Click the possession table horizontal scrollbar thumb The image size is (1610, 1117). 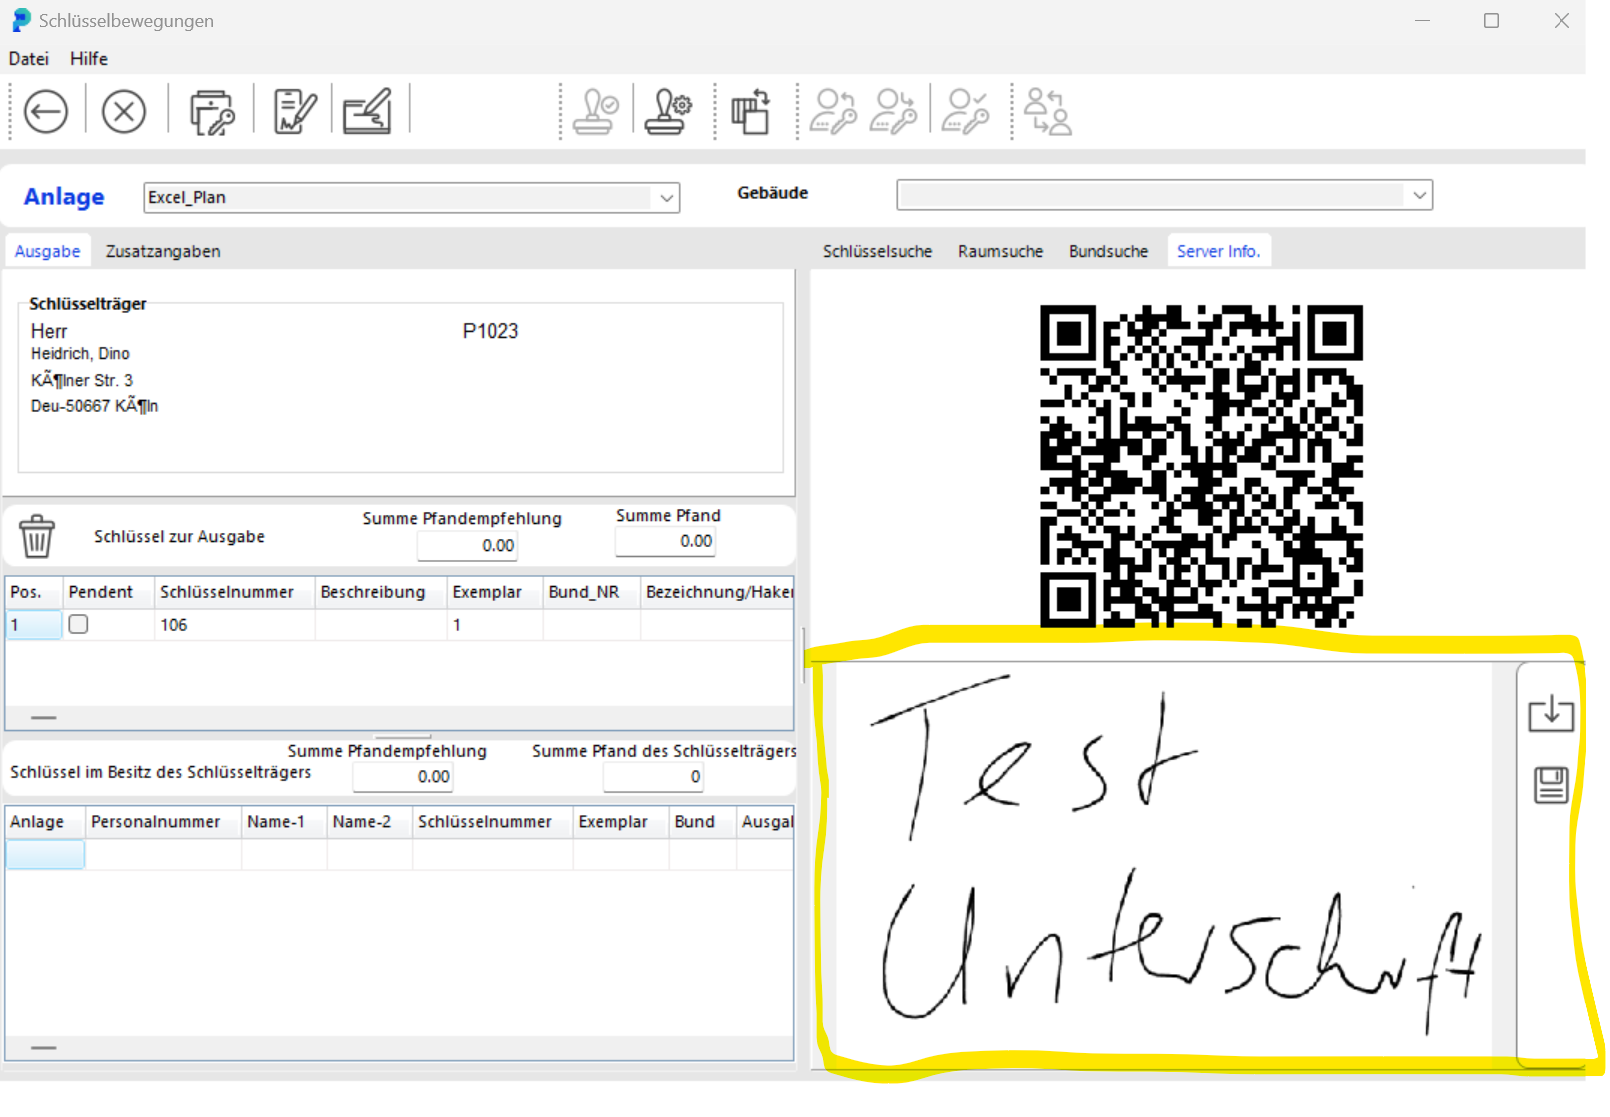pos(44,1048)
